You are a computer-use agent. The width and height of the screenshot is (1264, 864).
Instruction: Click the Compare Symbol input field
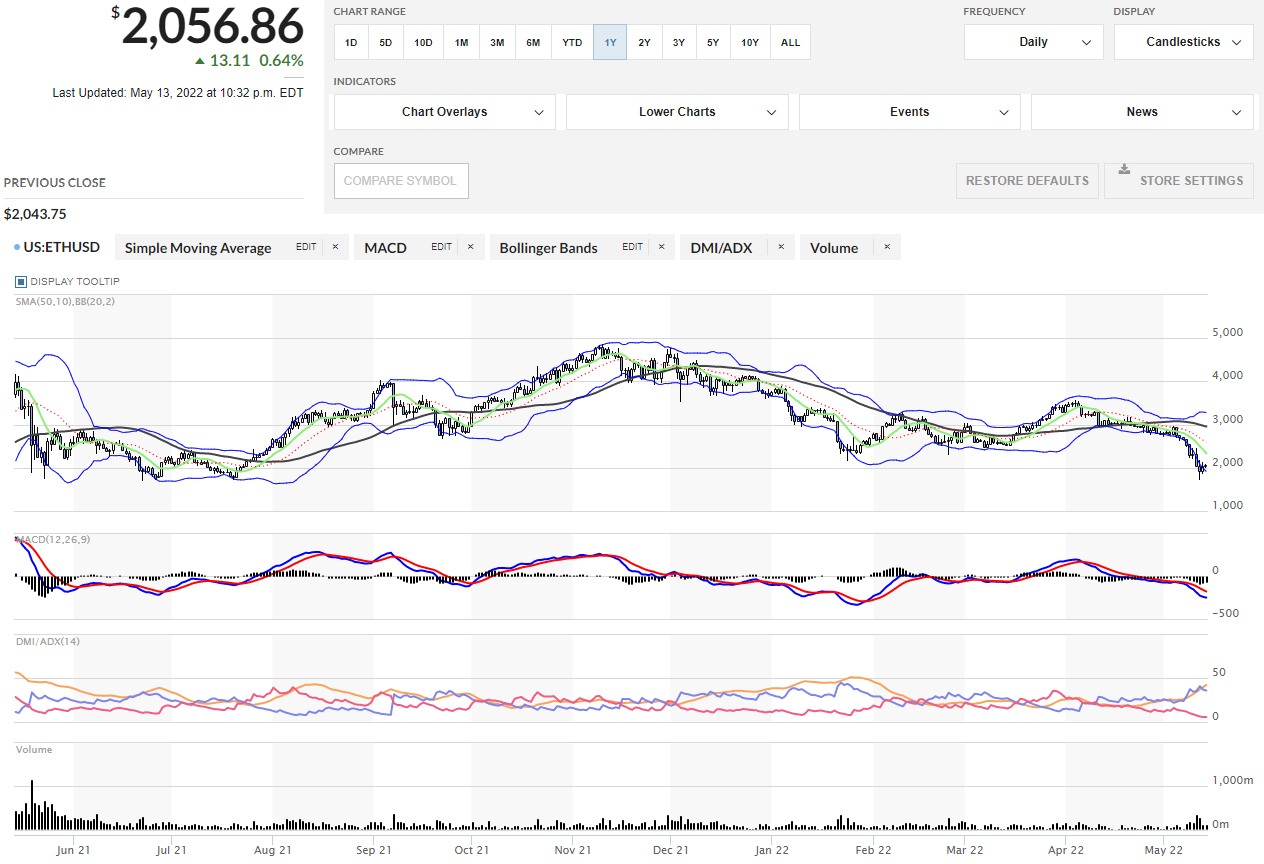click(x=400, y=181)
